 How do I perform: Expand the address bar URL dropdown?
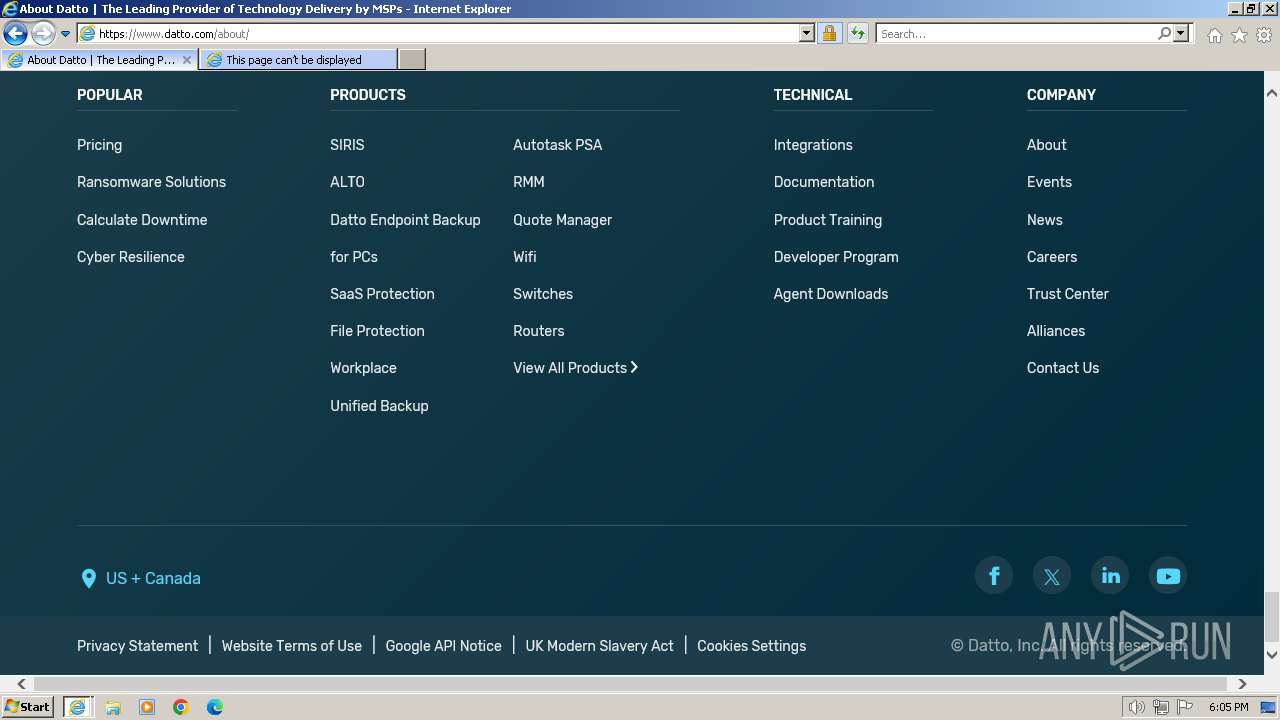[x=807, y=33]
